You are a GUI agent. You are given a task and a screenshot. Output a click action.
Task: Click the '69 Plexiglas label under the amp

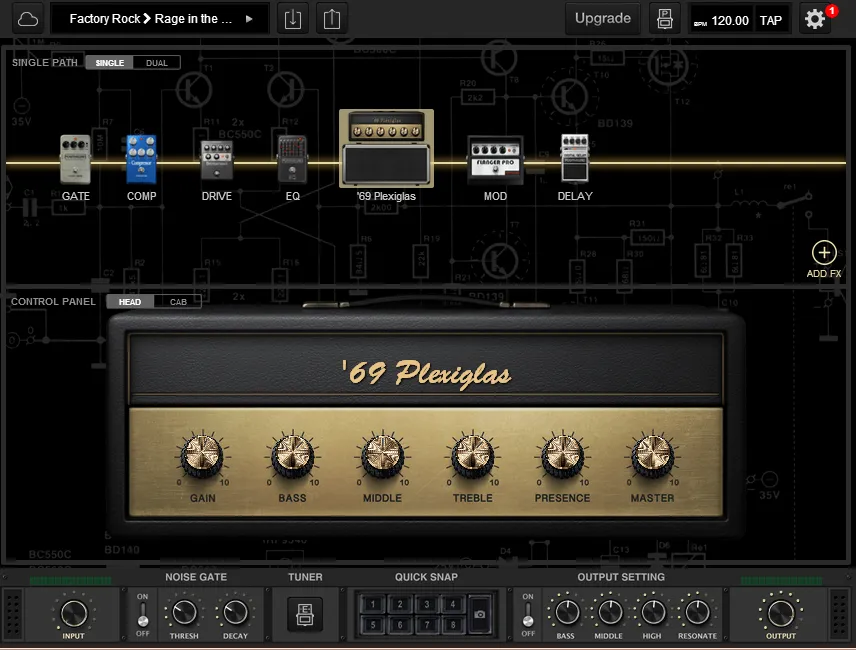387,196
